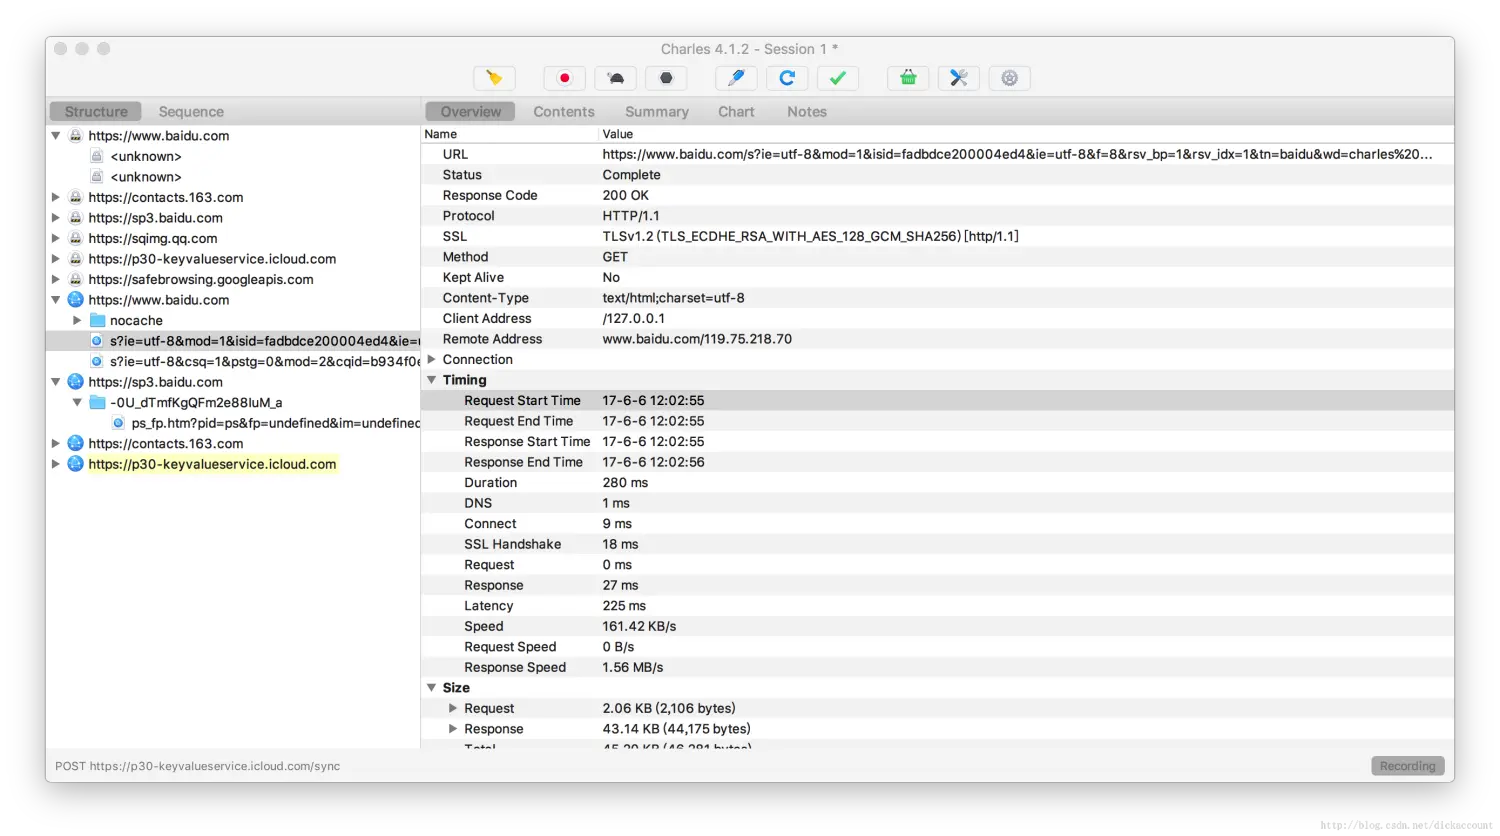This screenshot has height=836, width=1500.
Task: Collapse the Timing section
Action: pyautogui.click(x=432, y=380)
